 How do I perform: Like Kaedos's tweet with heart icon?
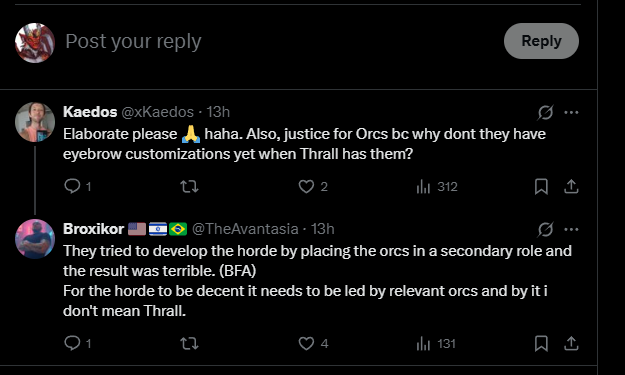click(x=307, y=186)
